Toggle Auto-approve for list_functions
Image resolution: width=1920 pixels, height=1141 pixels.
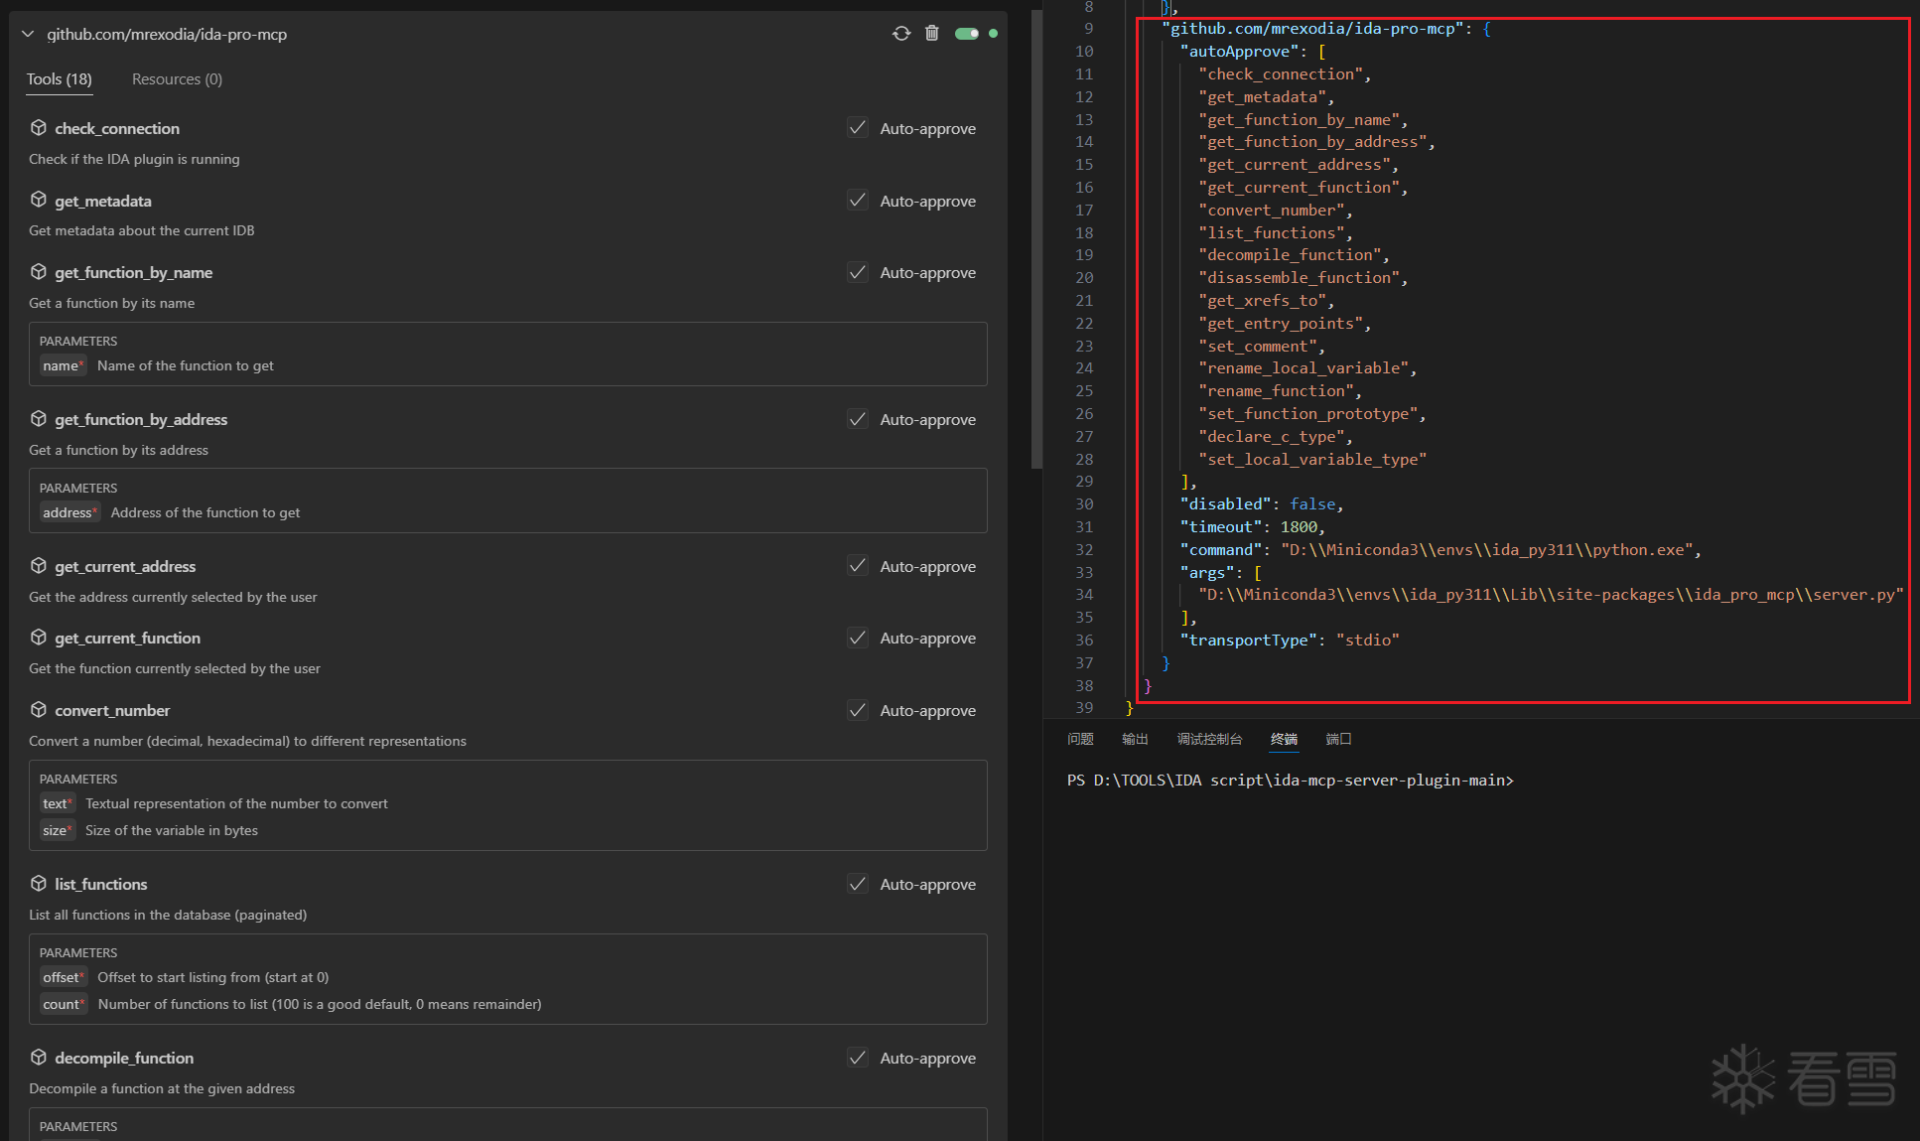click(x=857, y=884)
